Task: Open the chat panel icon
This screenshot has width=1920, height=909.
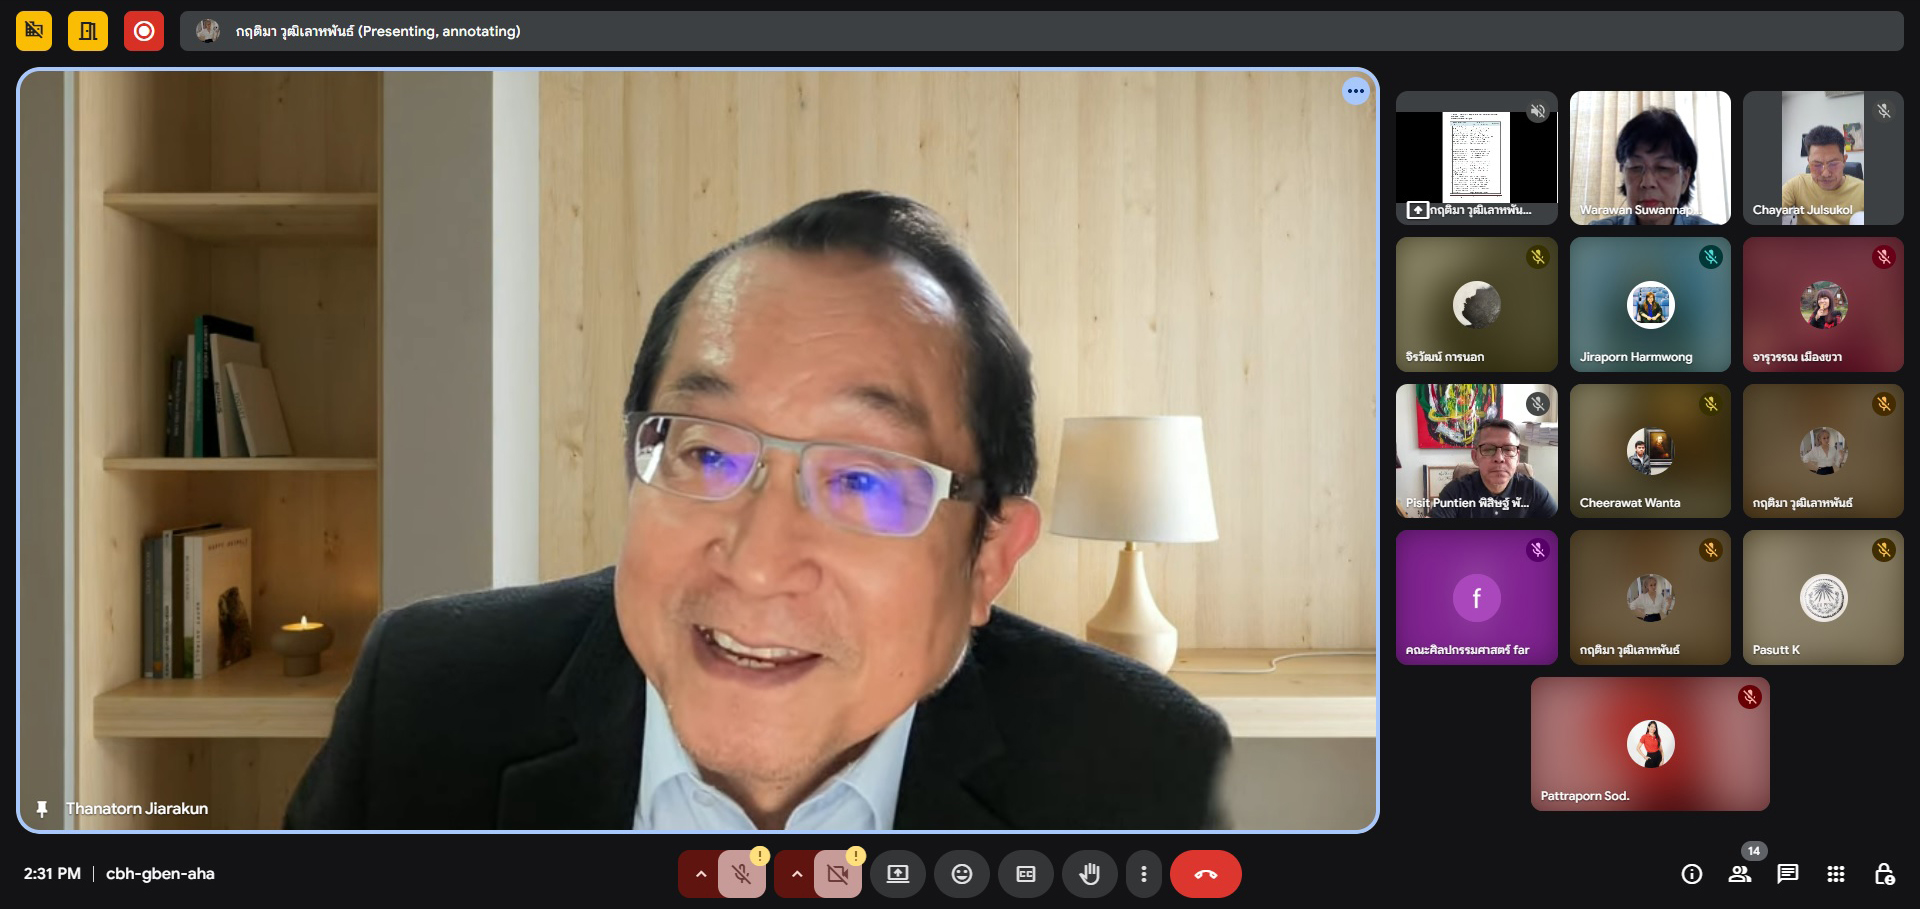Action: coord(1787,874)
